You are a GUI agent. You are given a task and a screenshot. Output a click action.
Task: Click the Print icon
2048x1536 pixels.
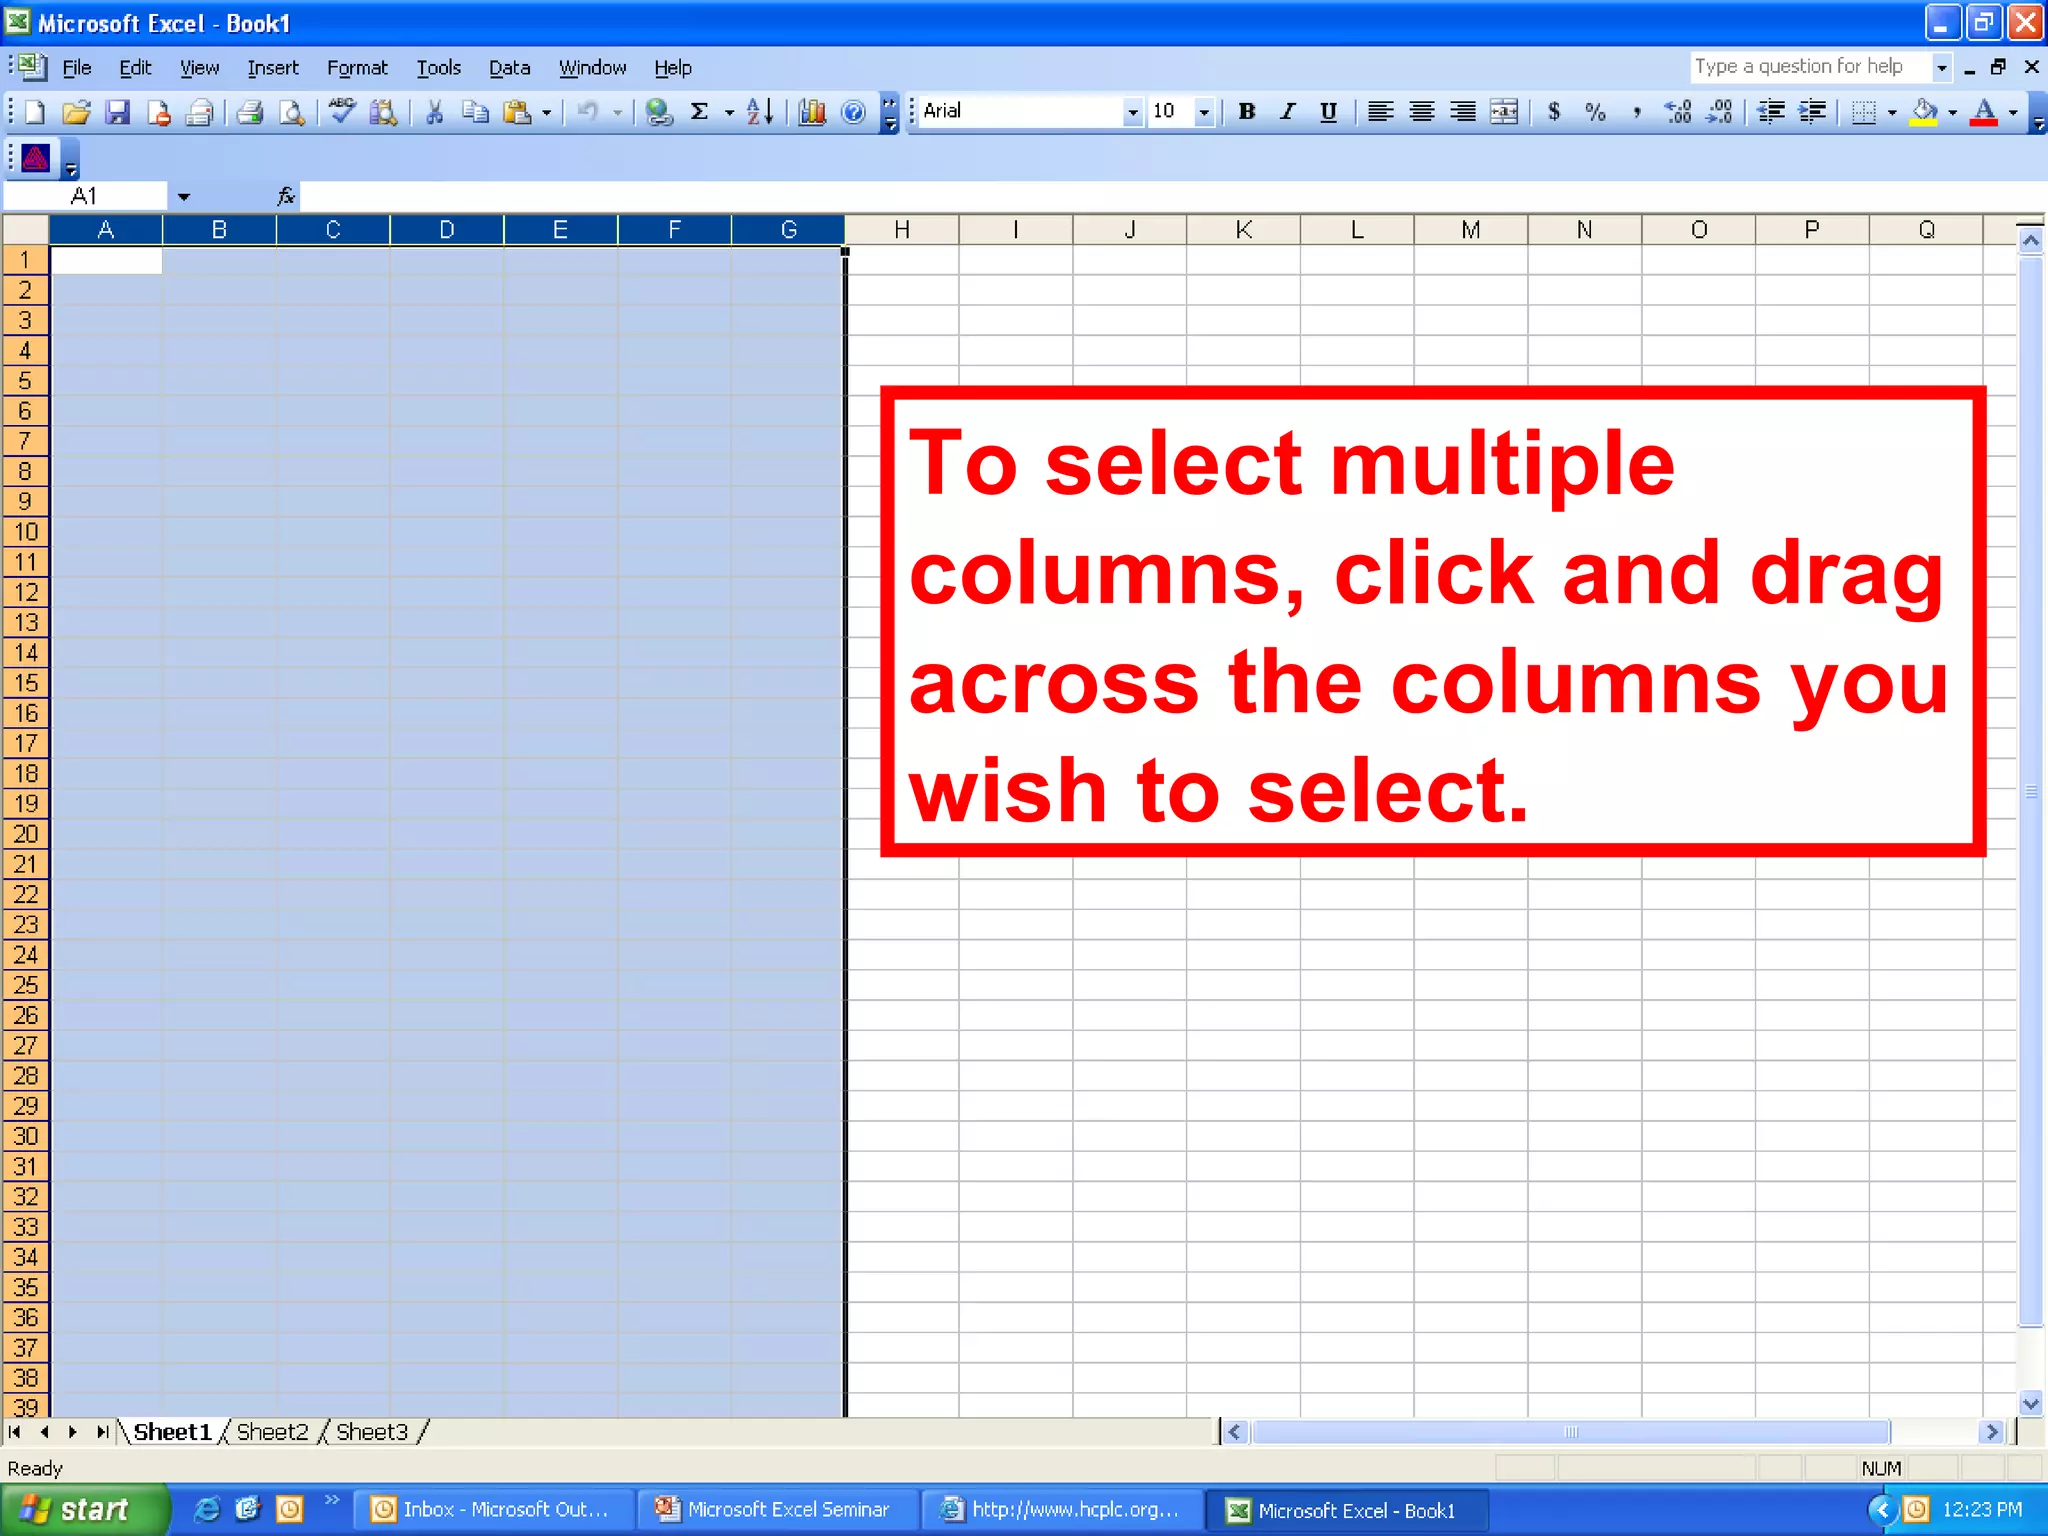coord(250,112)
